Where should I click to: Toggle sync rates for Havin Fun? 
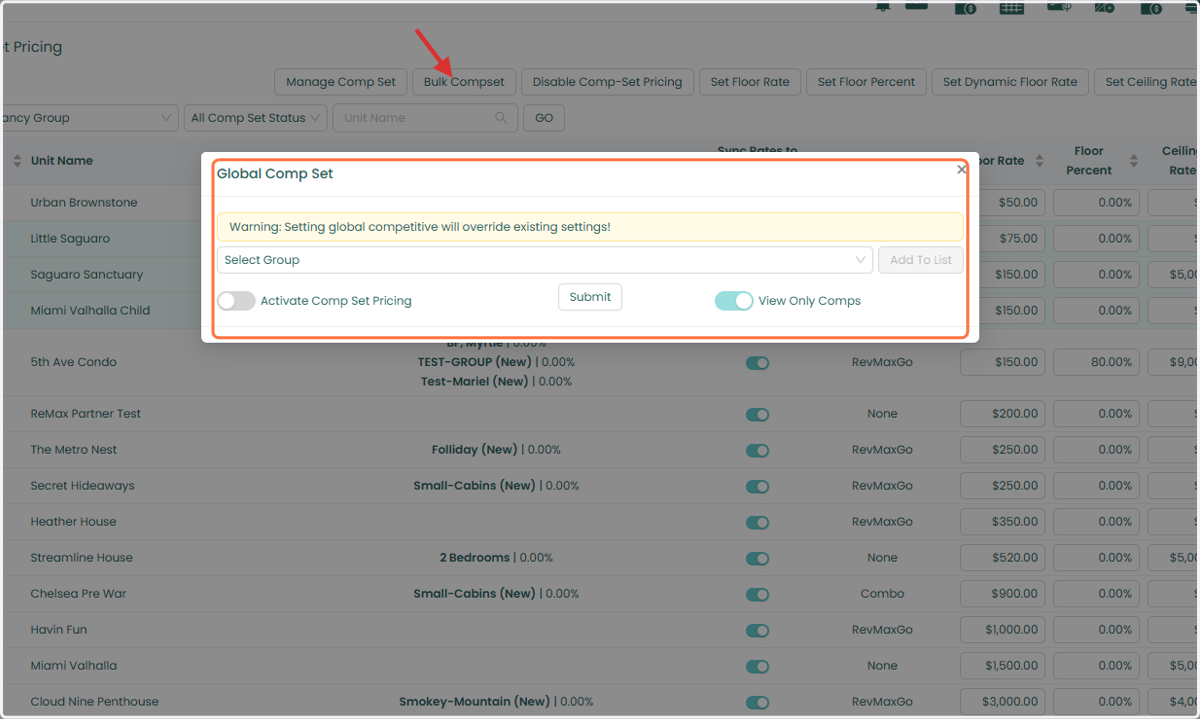click(757, 630)
